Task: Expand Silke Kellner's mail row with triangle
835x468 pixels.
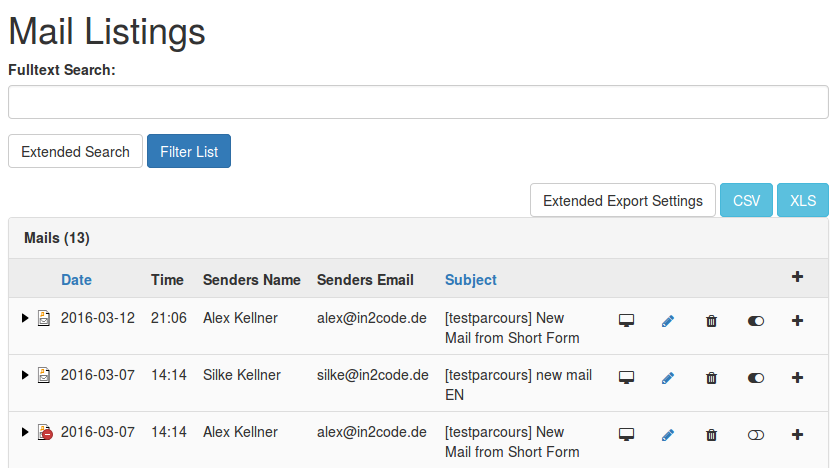Action: pos(25,375)
